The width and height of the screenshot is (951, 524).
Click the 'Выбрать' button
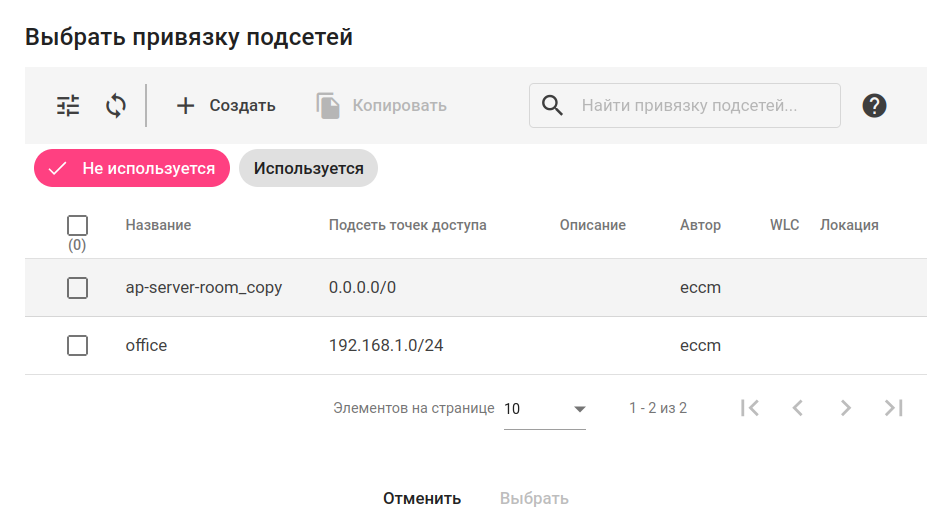pyautogui.click(x=534, y=498)
